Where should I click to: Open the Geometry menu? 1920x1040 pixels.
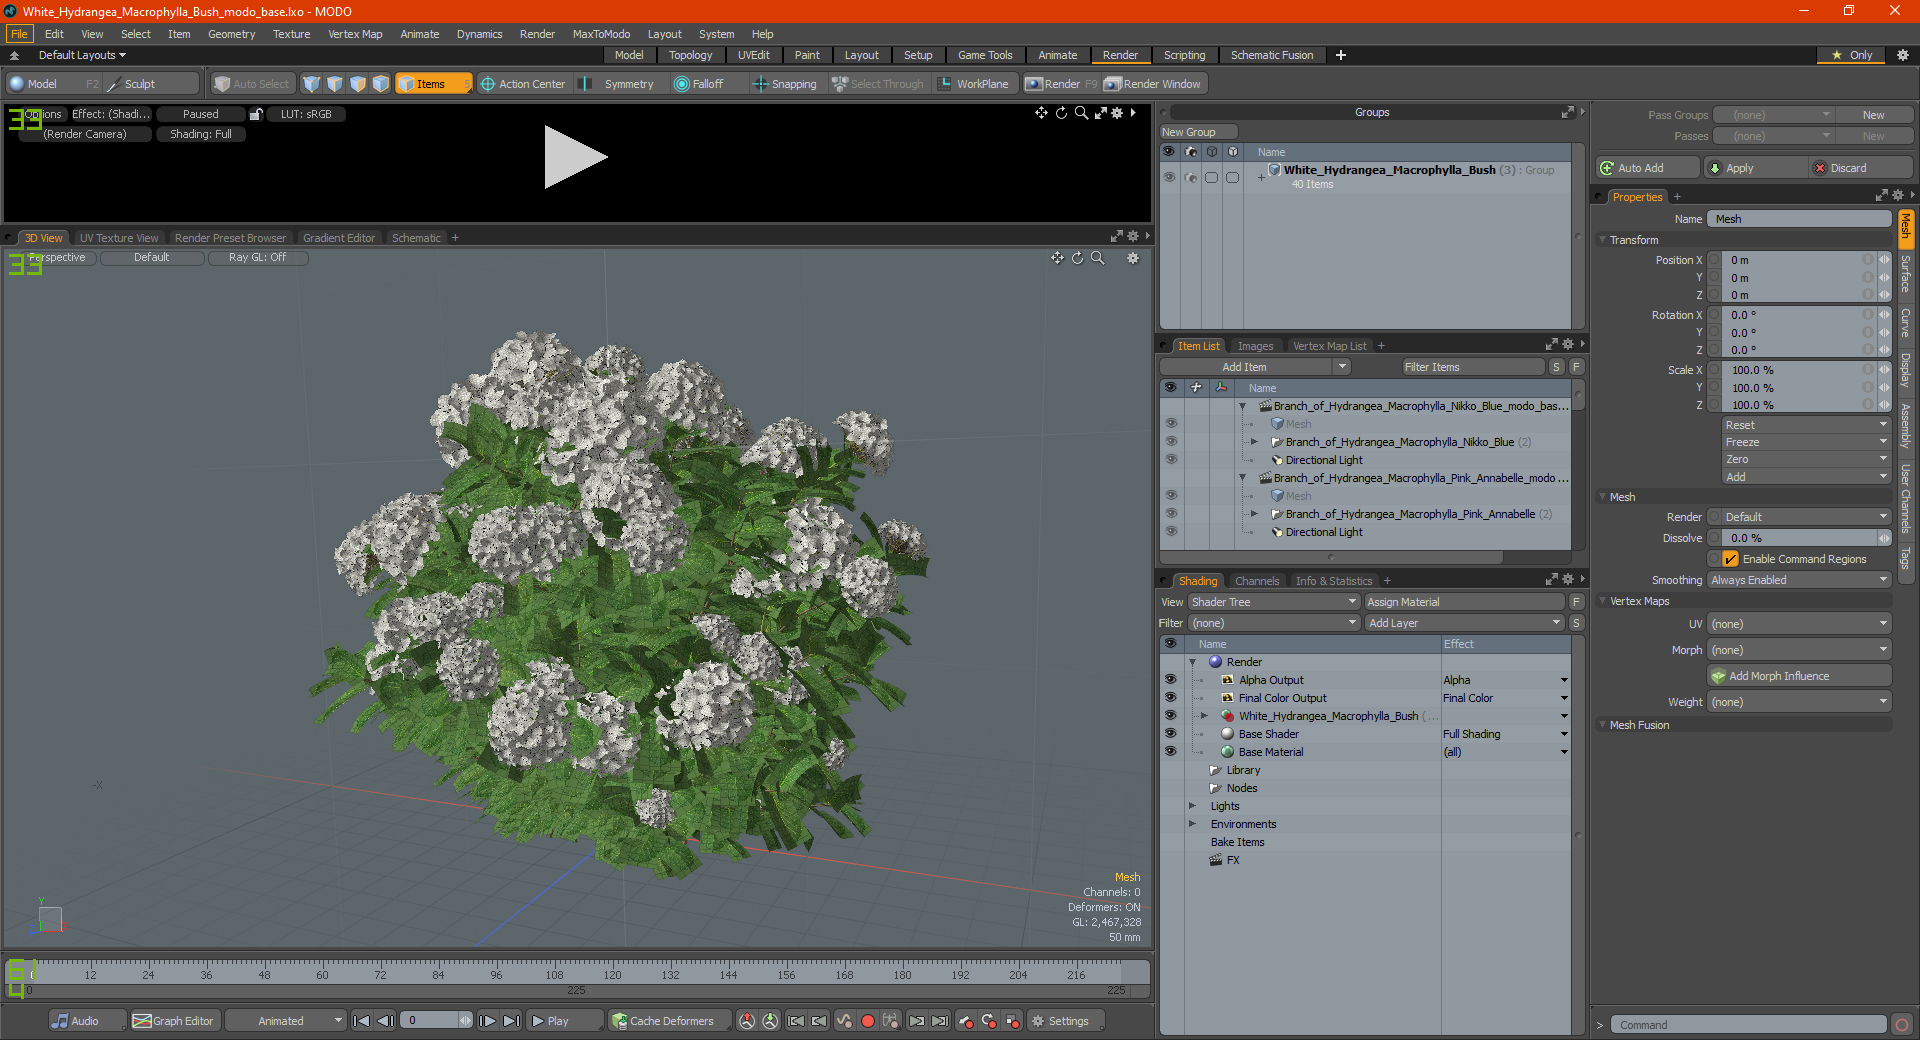click(x=231, y=34)
